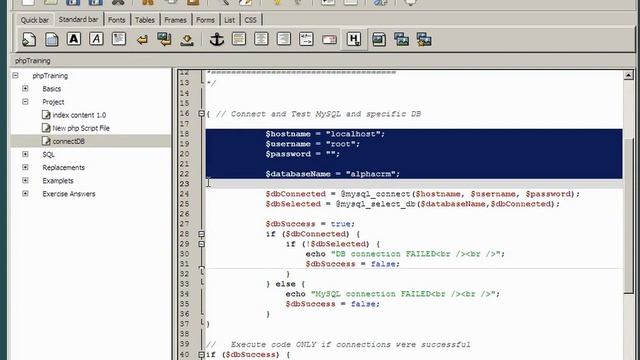Select the Replacements tree label
The height and width of the screenshot is (360, 640).
pyautogui.click(x=63, y=167)
